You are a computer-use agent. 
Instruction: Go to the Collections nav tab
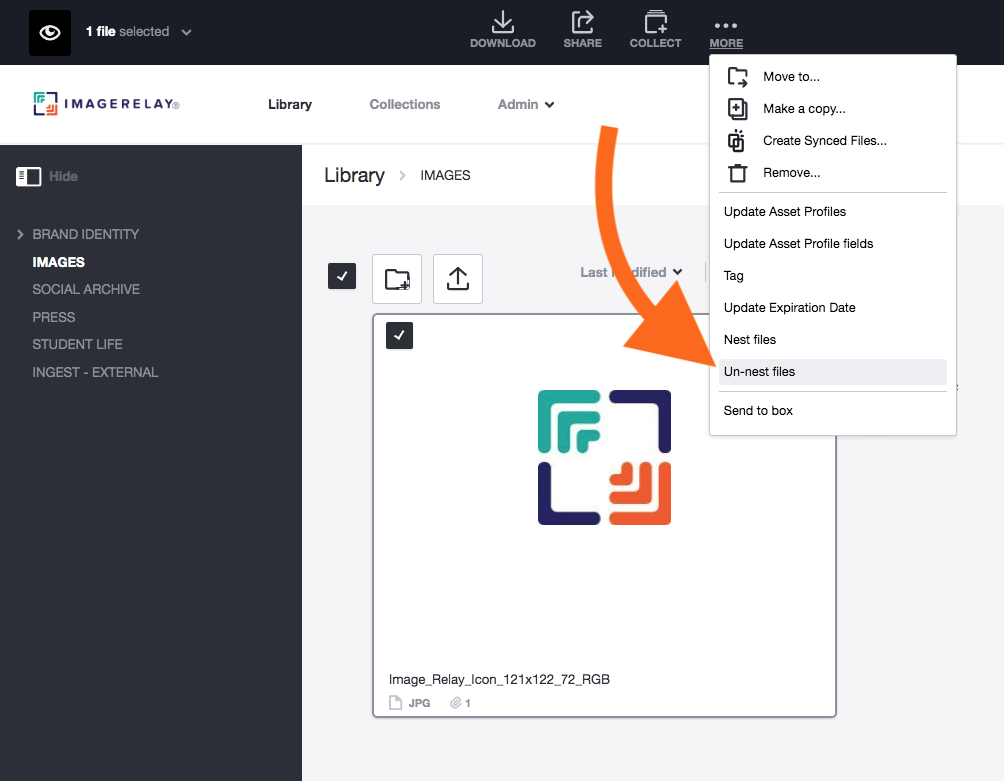pyautogui.click(x=405, y=104)
